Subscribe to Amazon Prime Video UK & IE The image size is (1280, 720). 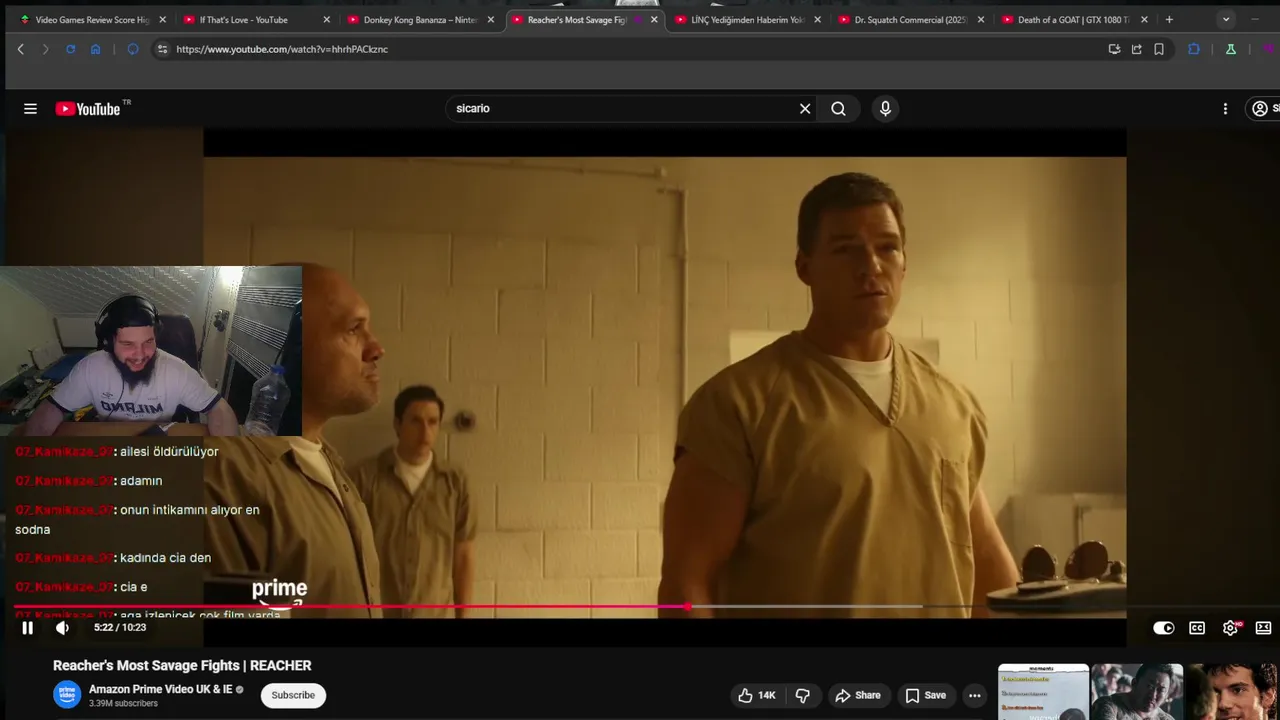coord(293,695)
